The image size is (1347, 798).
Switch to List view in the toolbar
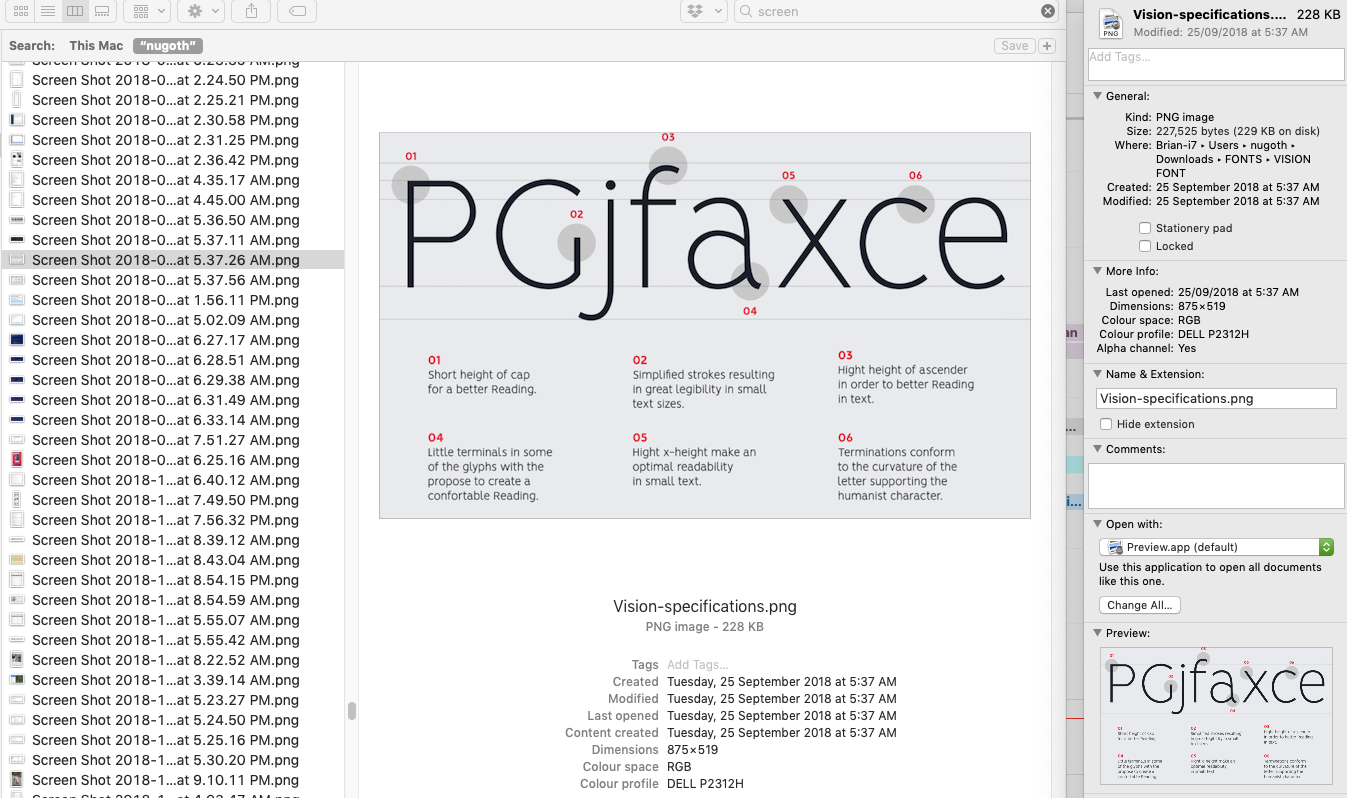click(47, 11)
